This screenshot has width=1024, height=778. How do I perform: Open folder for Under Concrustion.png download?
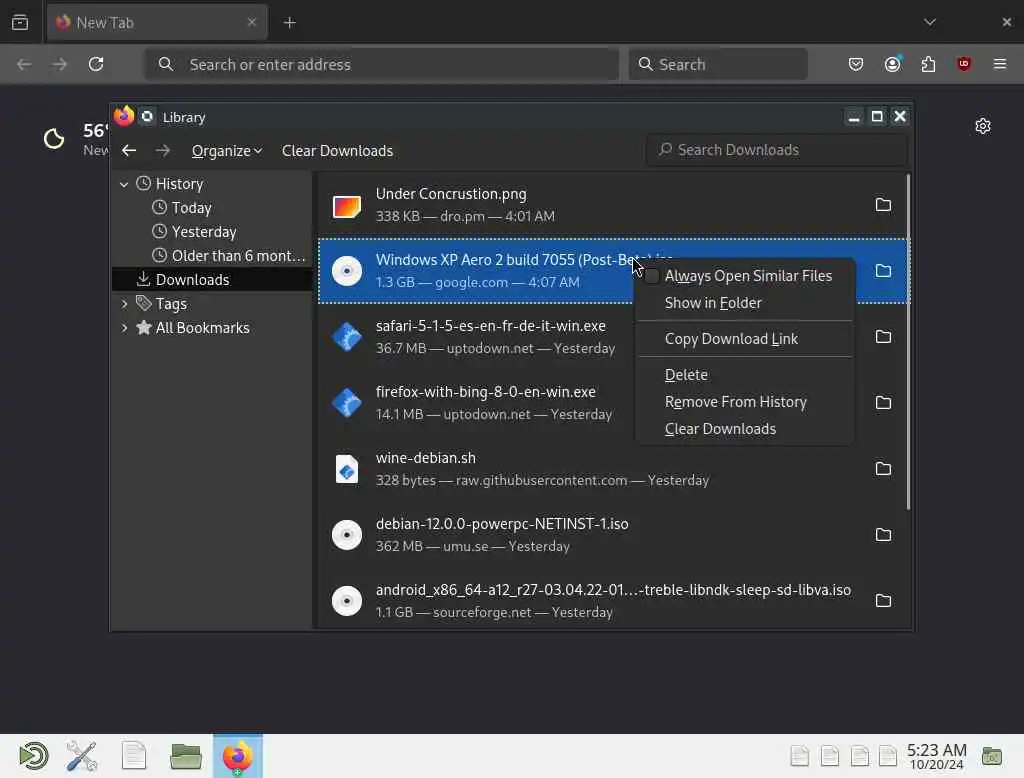point(883,205)
